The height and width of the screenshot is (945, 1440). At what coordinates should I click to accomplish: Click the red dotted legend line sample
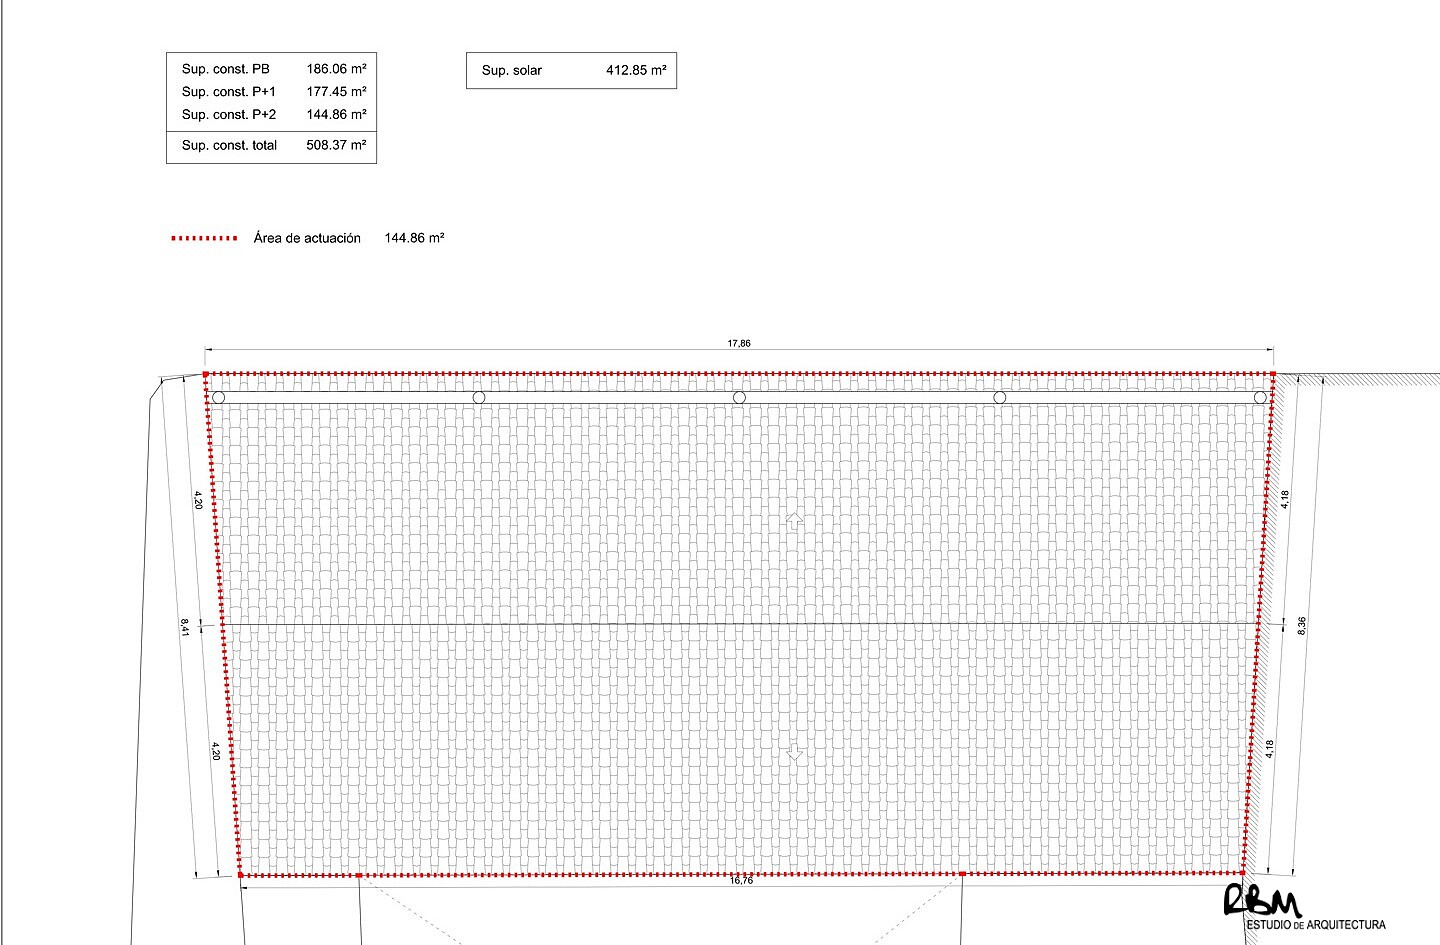(204, 238)
